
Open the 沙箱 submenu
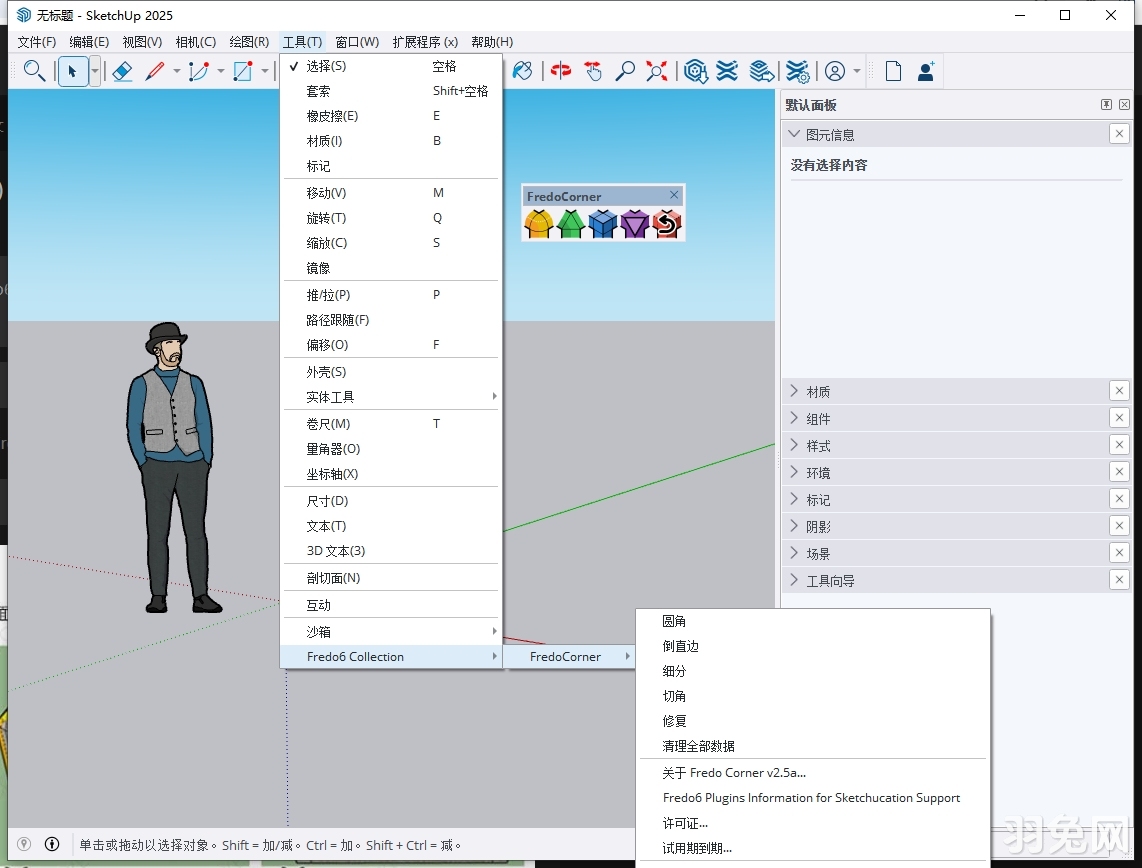click(x=317, y=631)
